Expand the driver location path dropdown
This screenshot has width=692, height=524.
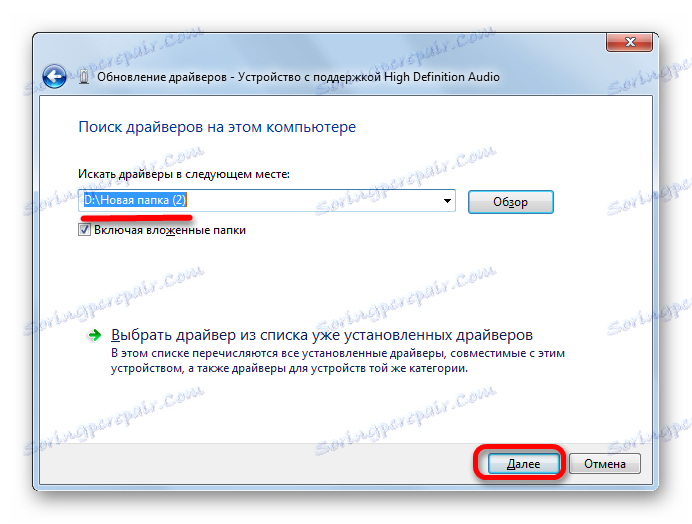tap(447, 201)
